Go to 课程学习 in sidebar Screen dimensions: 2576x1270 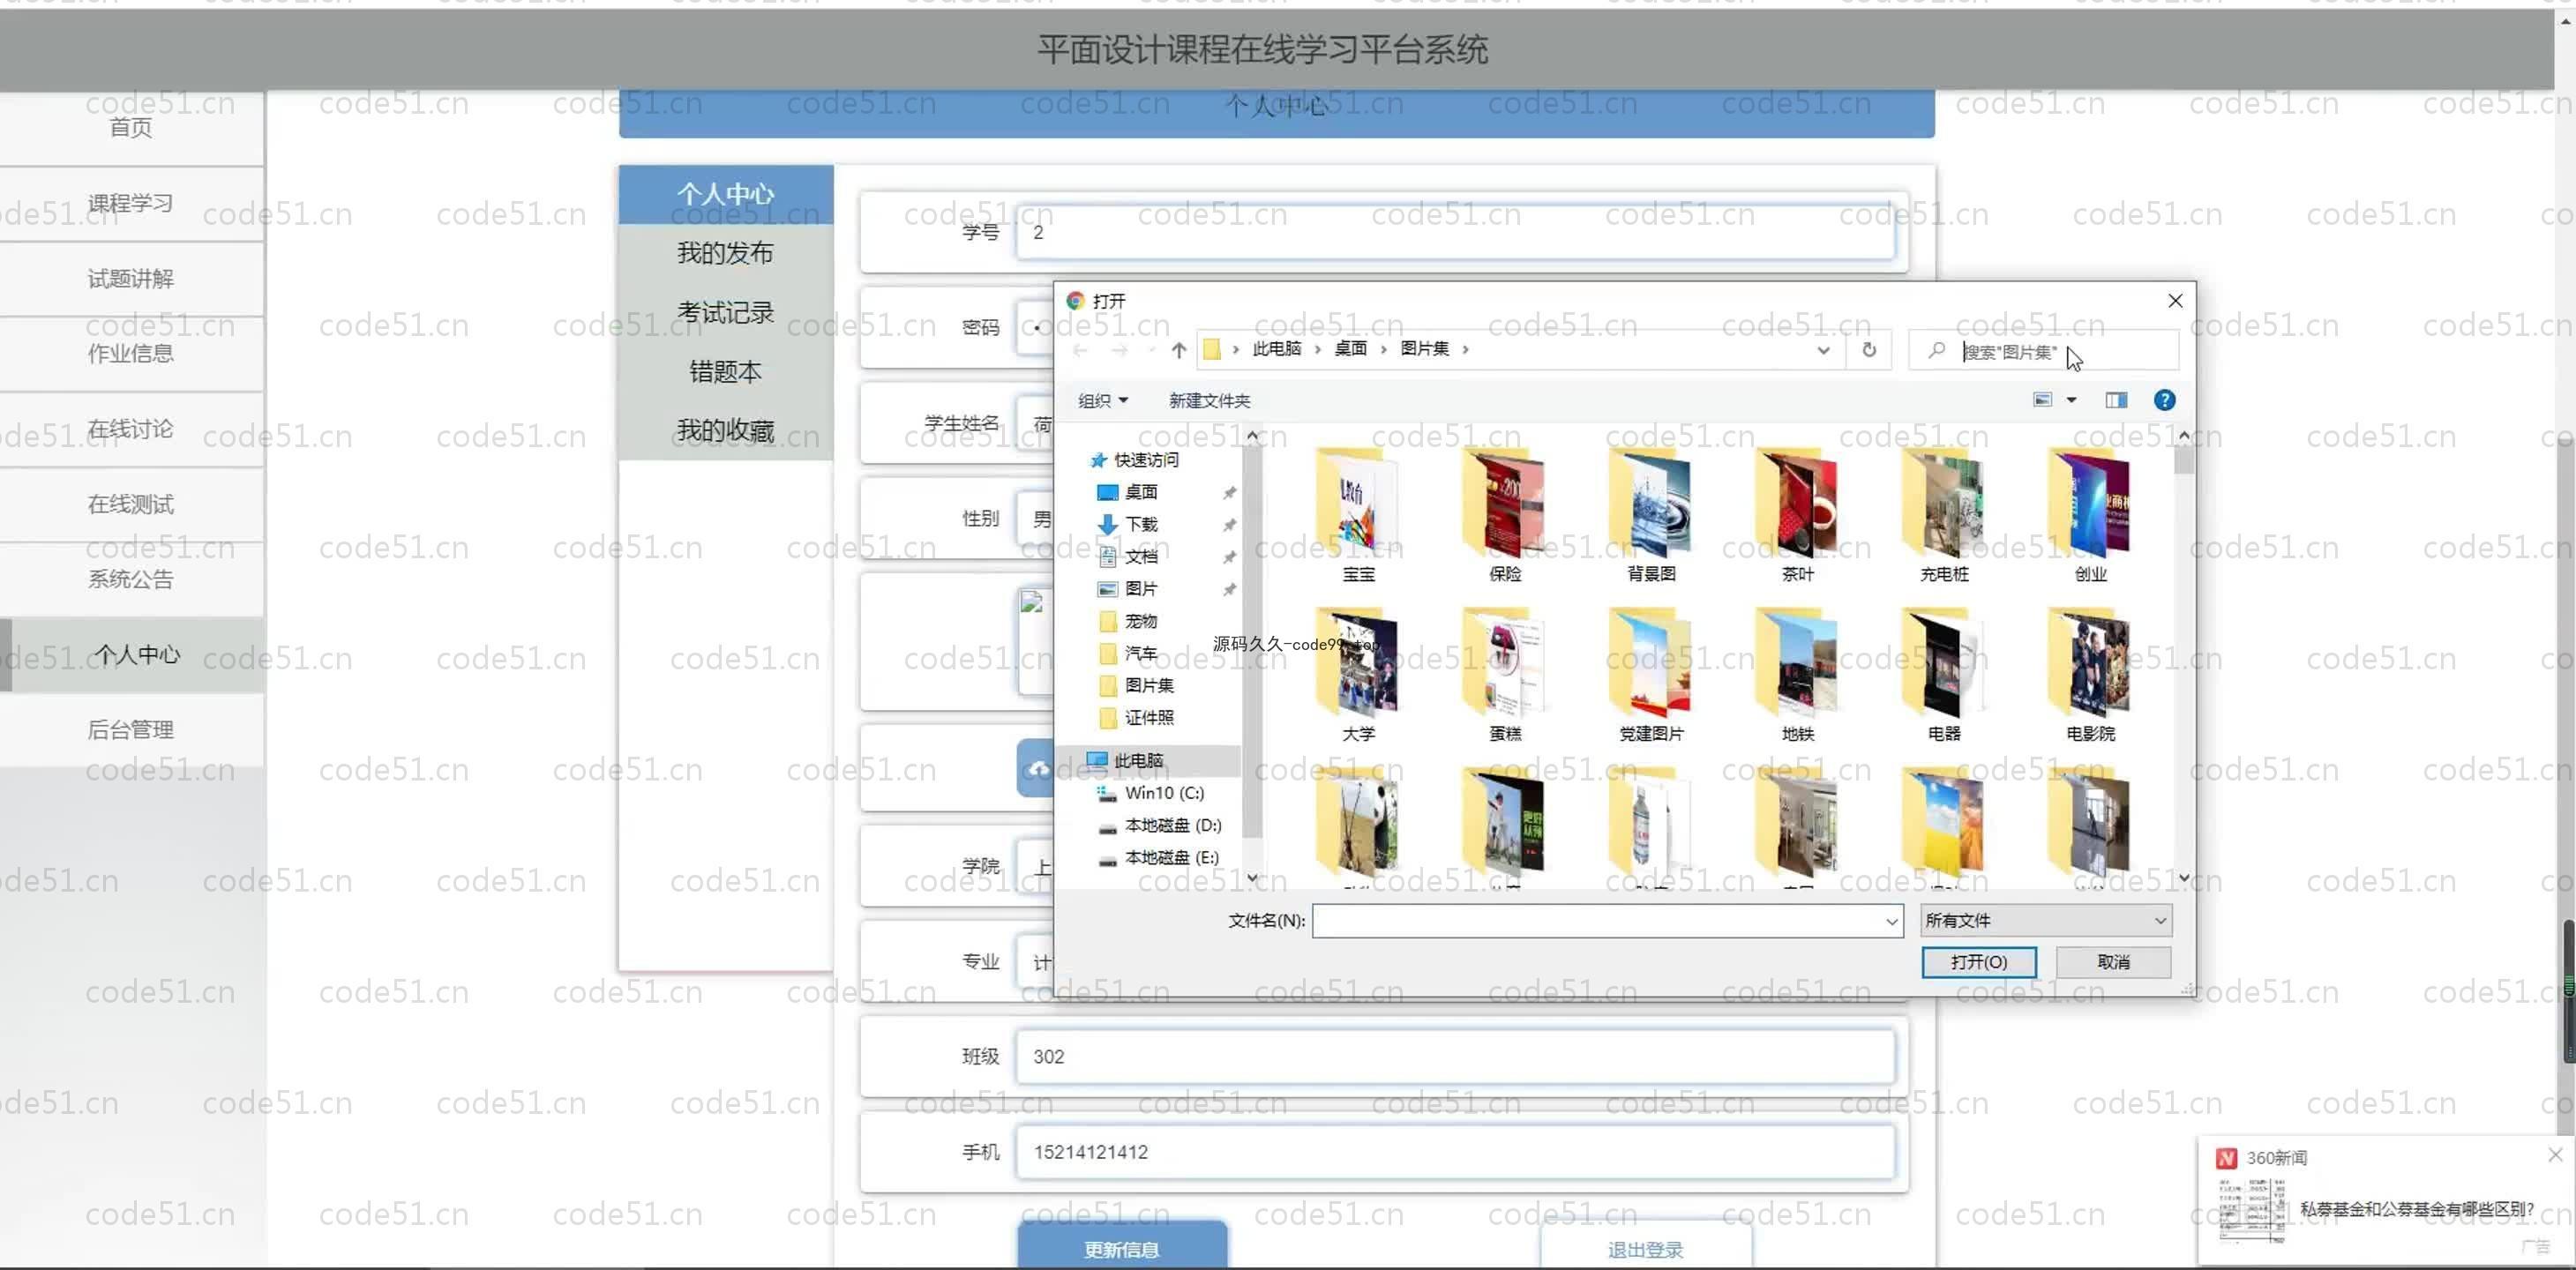pos(131,203)
